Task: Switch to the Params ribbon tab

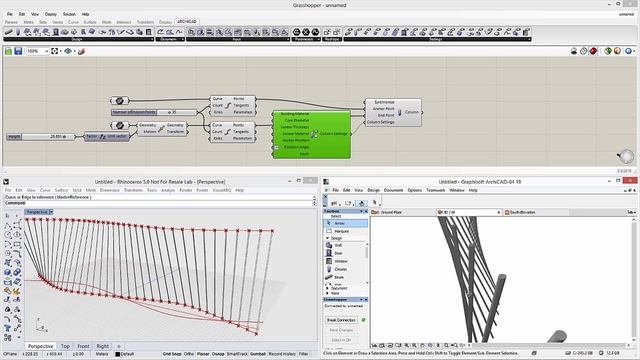Action: point(11,22)
